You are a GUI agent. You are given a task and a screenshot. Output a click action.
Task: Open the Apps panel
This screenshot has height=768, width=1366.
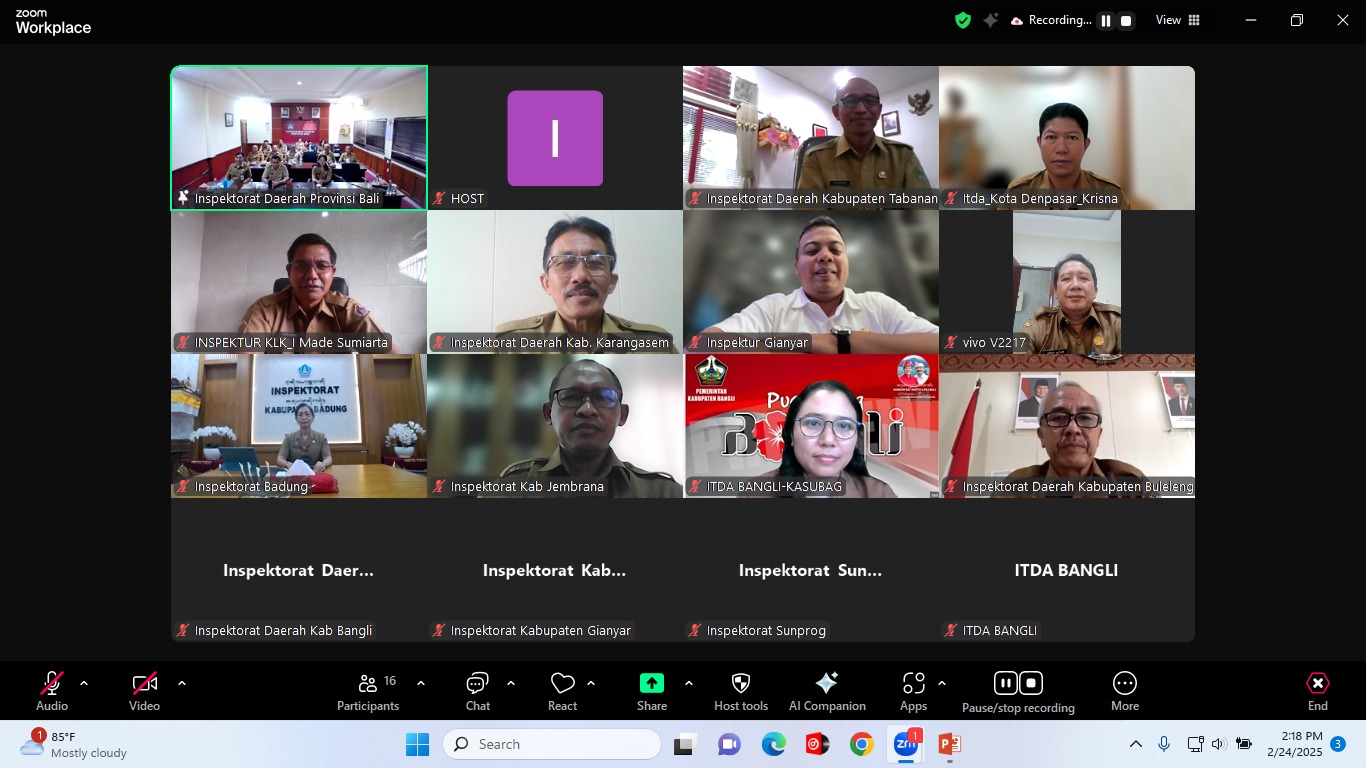(913, 692)
